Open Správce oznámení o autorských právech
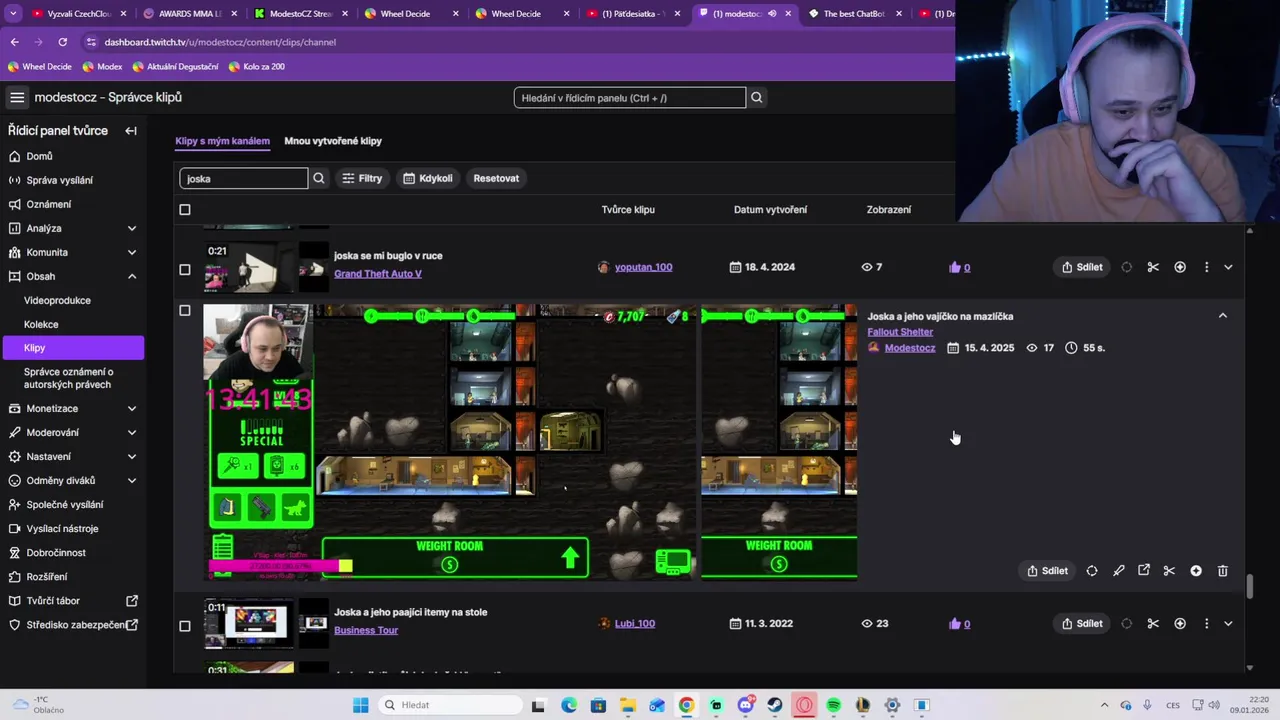 [x=68, y=377]
